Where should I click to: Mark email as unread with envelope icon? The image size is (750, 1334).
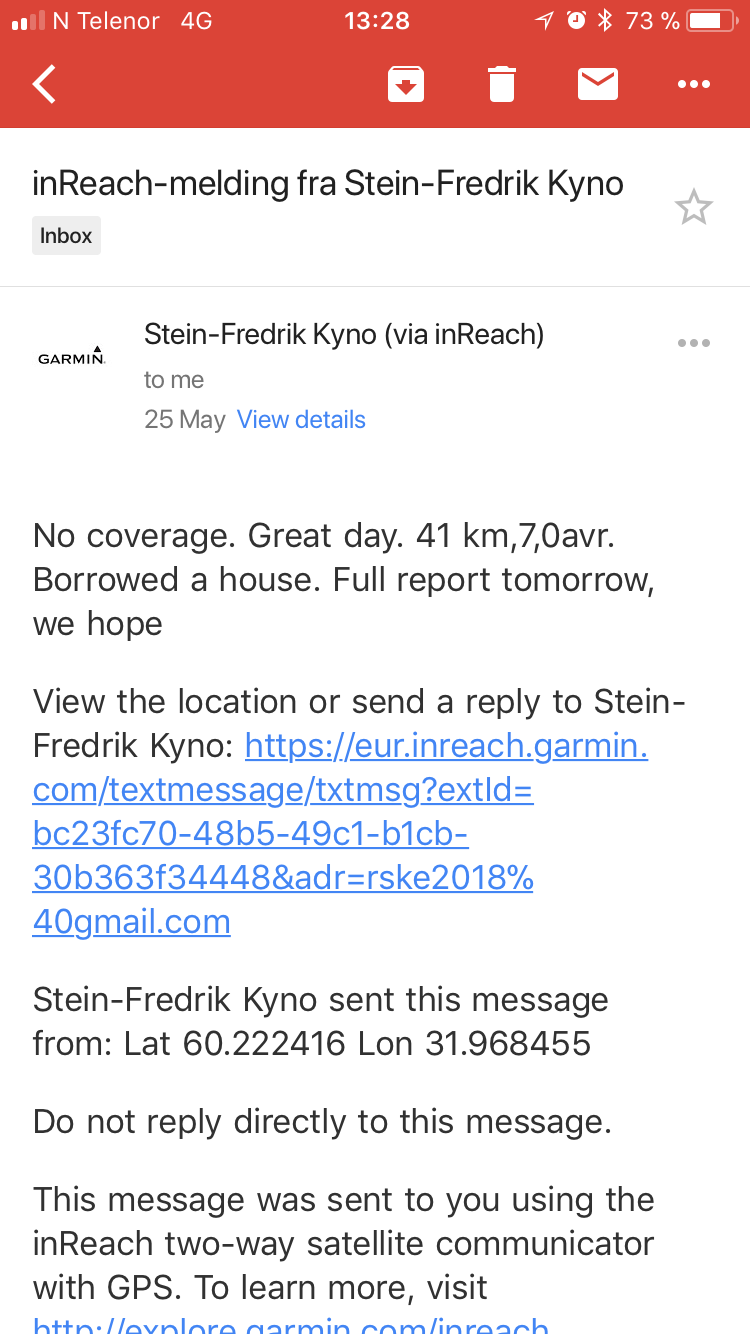coord(598,84)
